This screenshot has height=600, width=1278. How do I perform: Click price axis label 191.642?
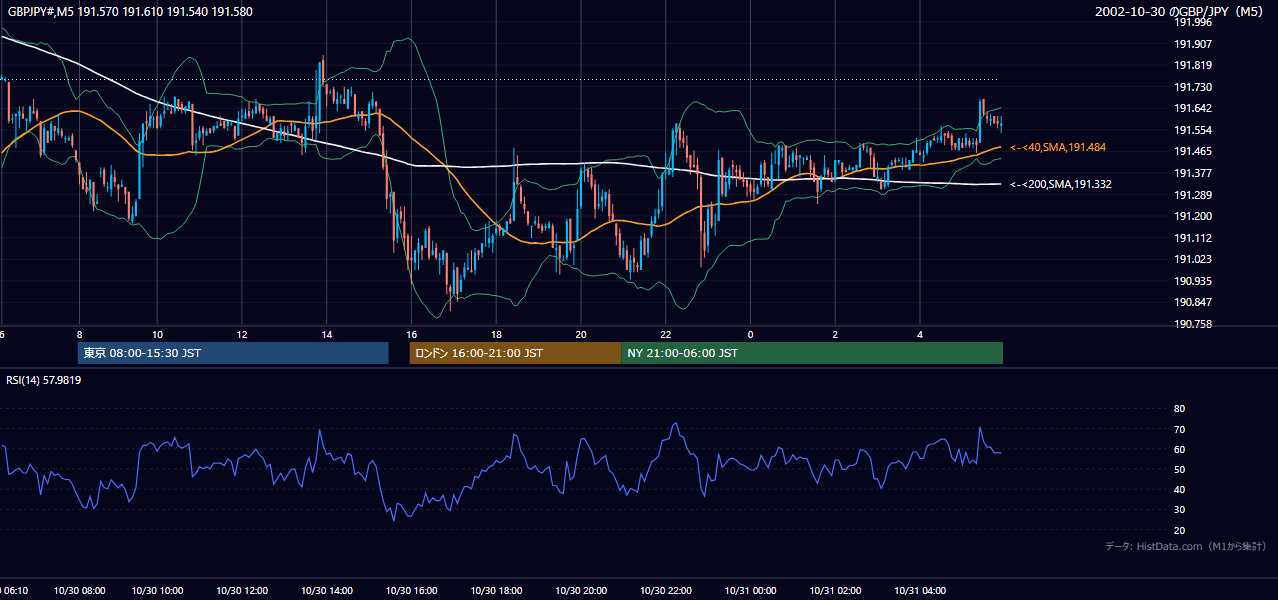click(1192, 109)
